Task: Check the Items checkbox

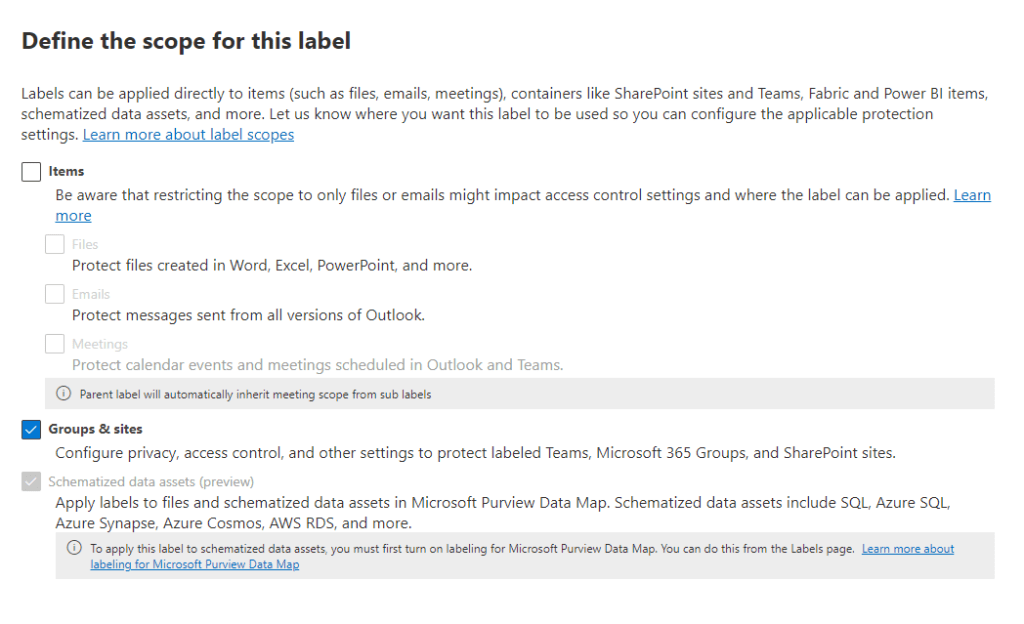Action: (31, 172)
